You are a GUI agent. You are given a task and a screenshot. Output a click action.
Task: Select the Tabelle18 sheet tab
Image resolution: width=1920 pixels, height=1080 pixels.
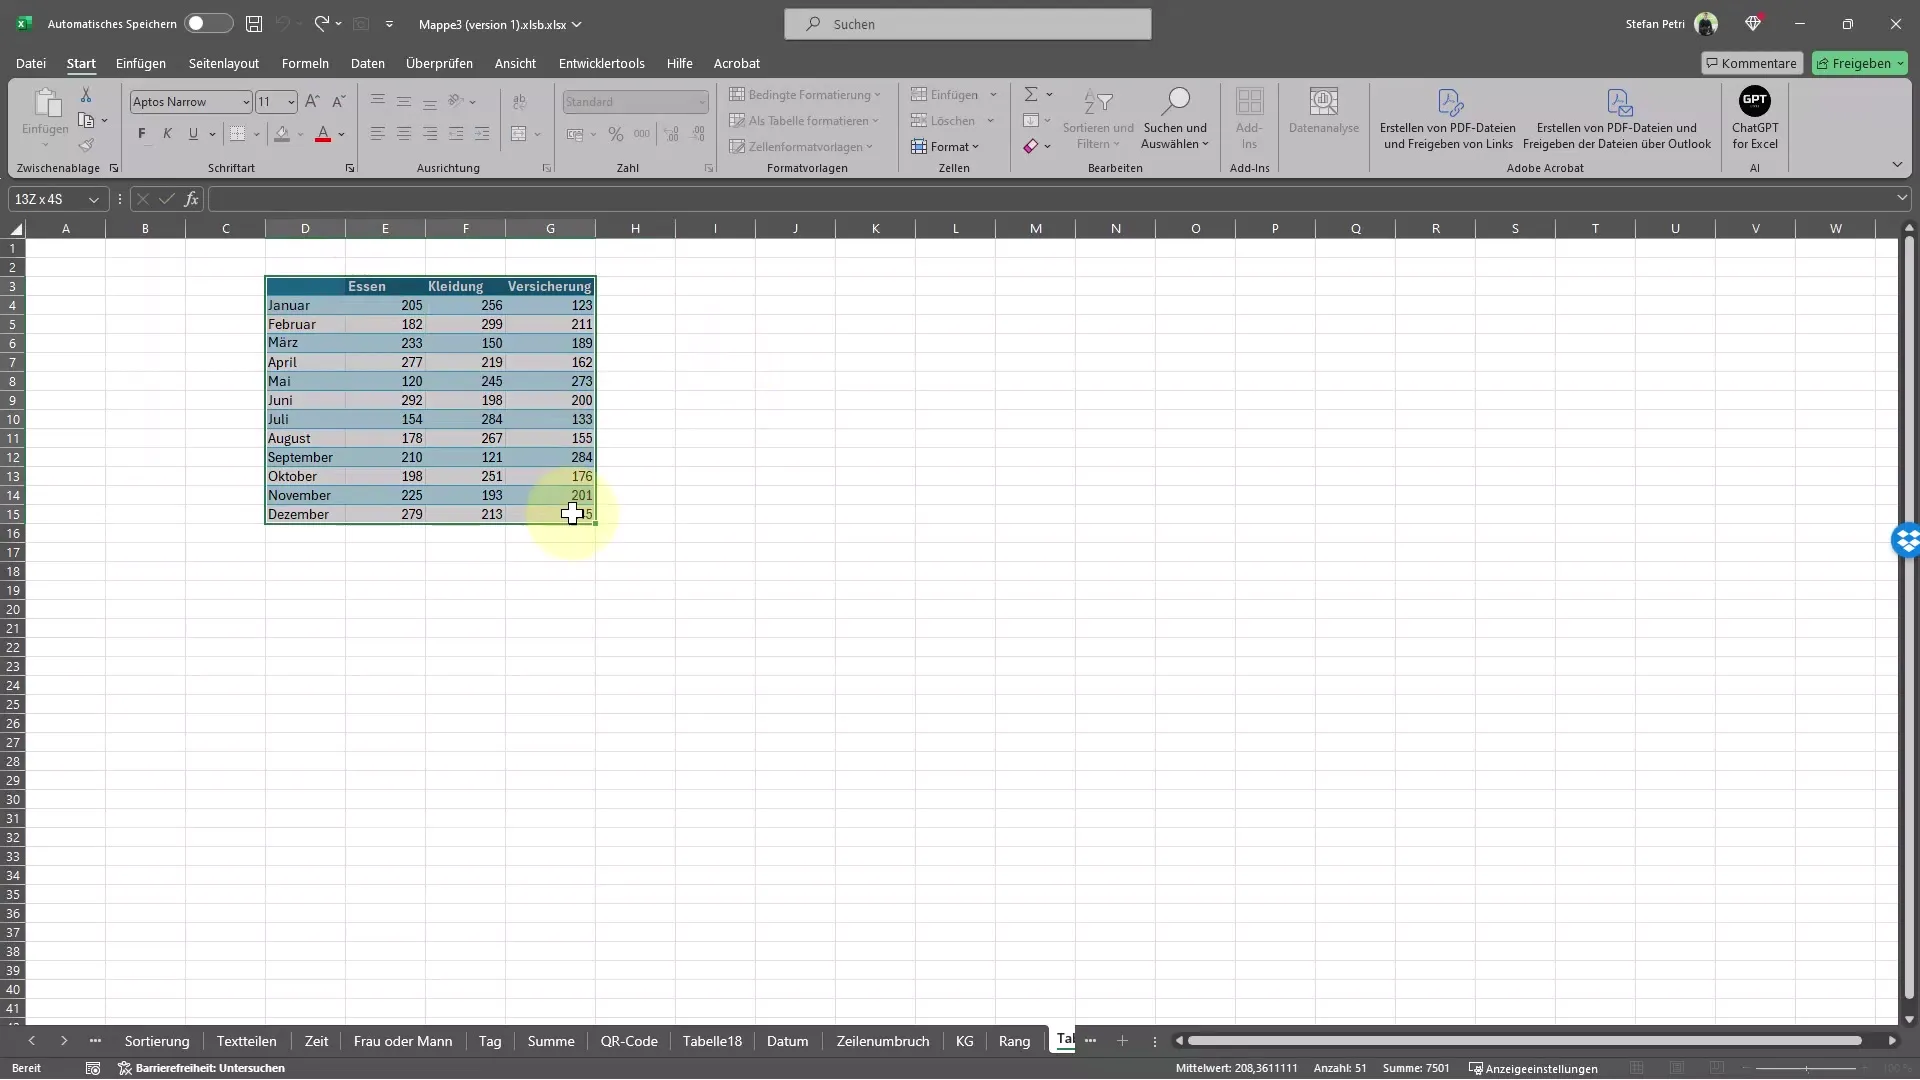712,1040
